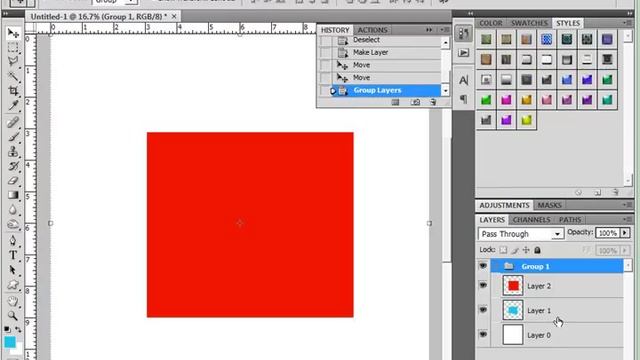Select the Custom Shape tool
The height and width of the screenshot is (360, 640).
pos(13,284)
